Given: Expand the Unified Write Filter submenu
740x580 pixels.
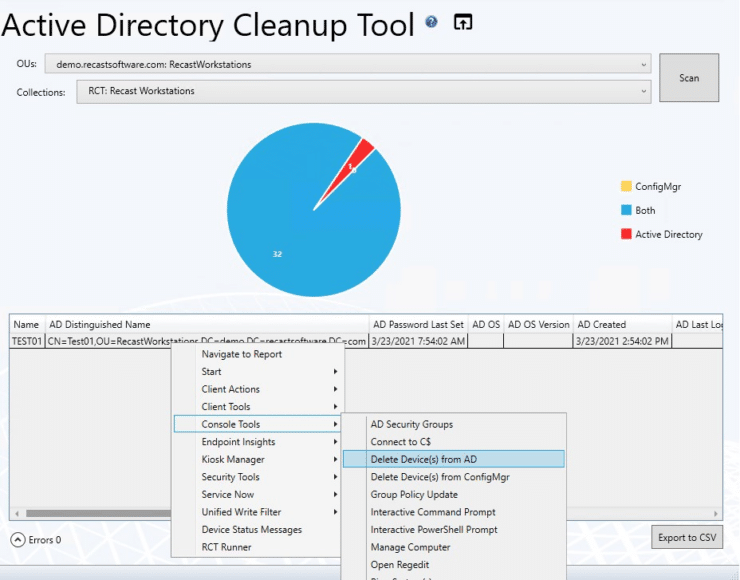Looking at the screenshot, I should click(257, 512).
